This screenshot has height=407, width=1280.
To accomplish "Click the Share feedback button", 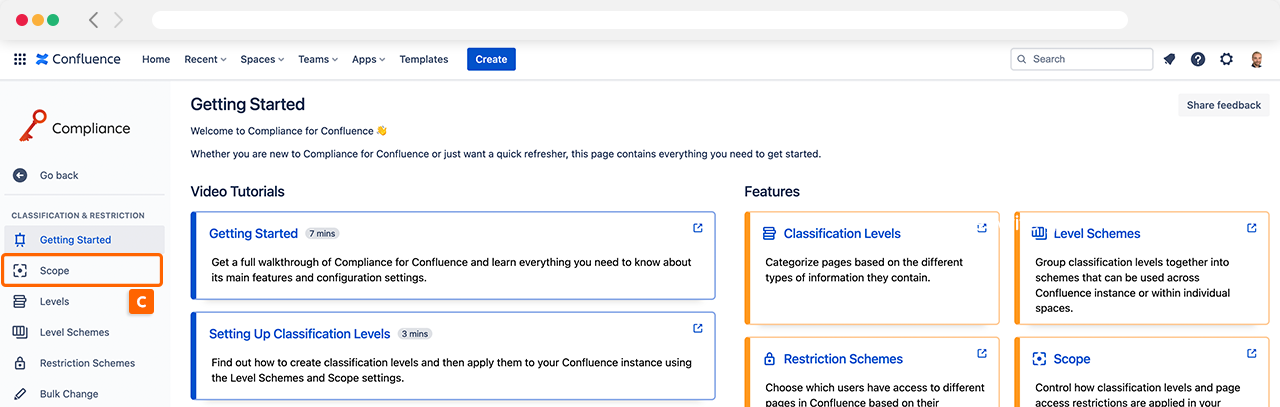I will pos(1223,105).
